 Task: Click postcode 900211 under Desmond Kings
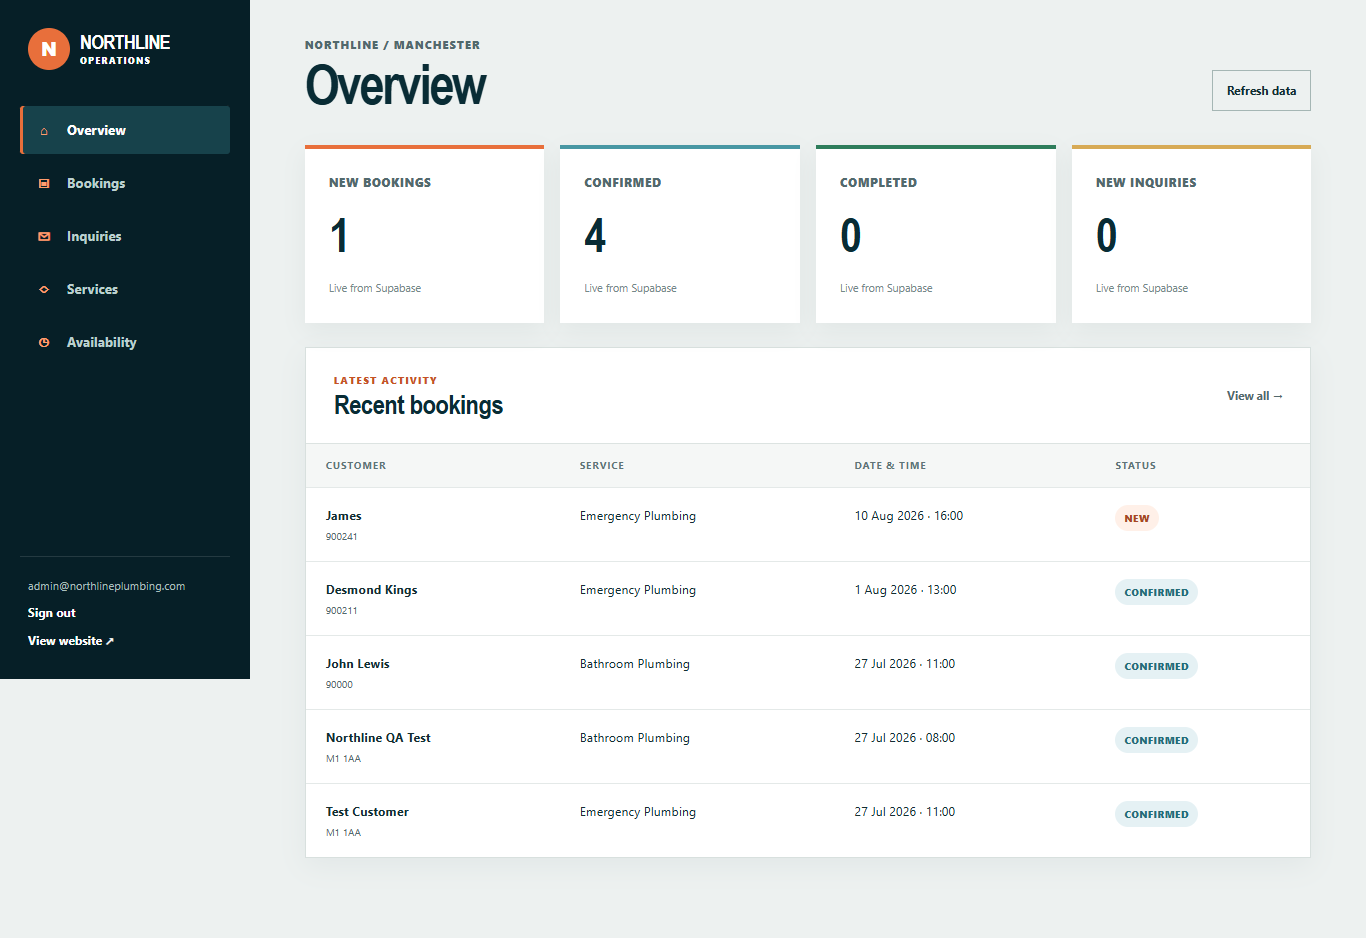[x=342, y=611]
